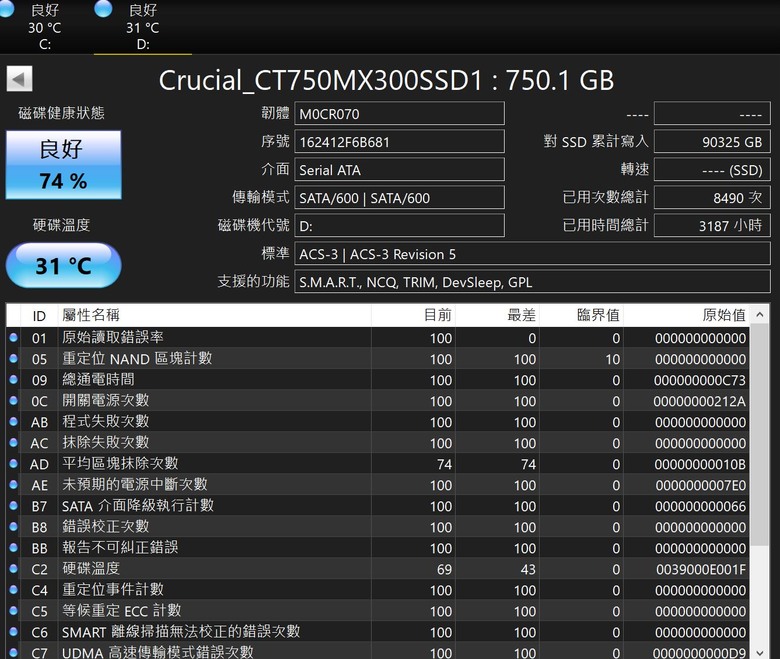Select the UDMA 高速傳輸模式錯誤次數 row
Screen dimensions: 780x659
coord(378,651)
